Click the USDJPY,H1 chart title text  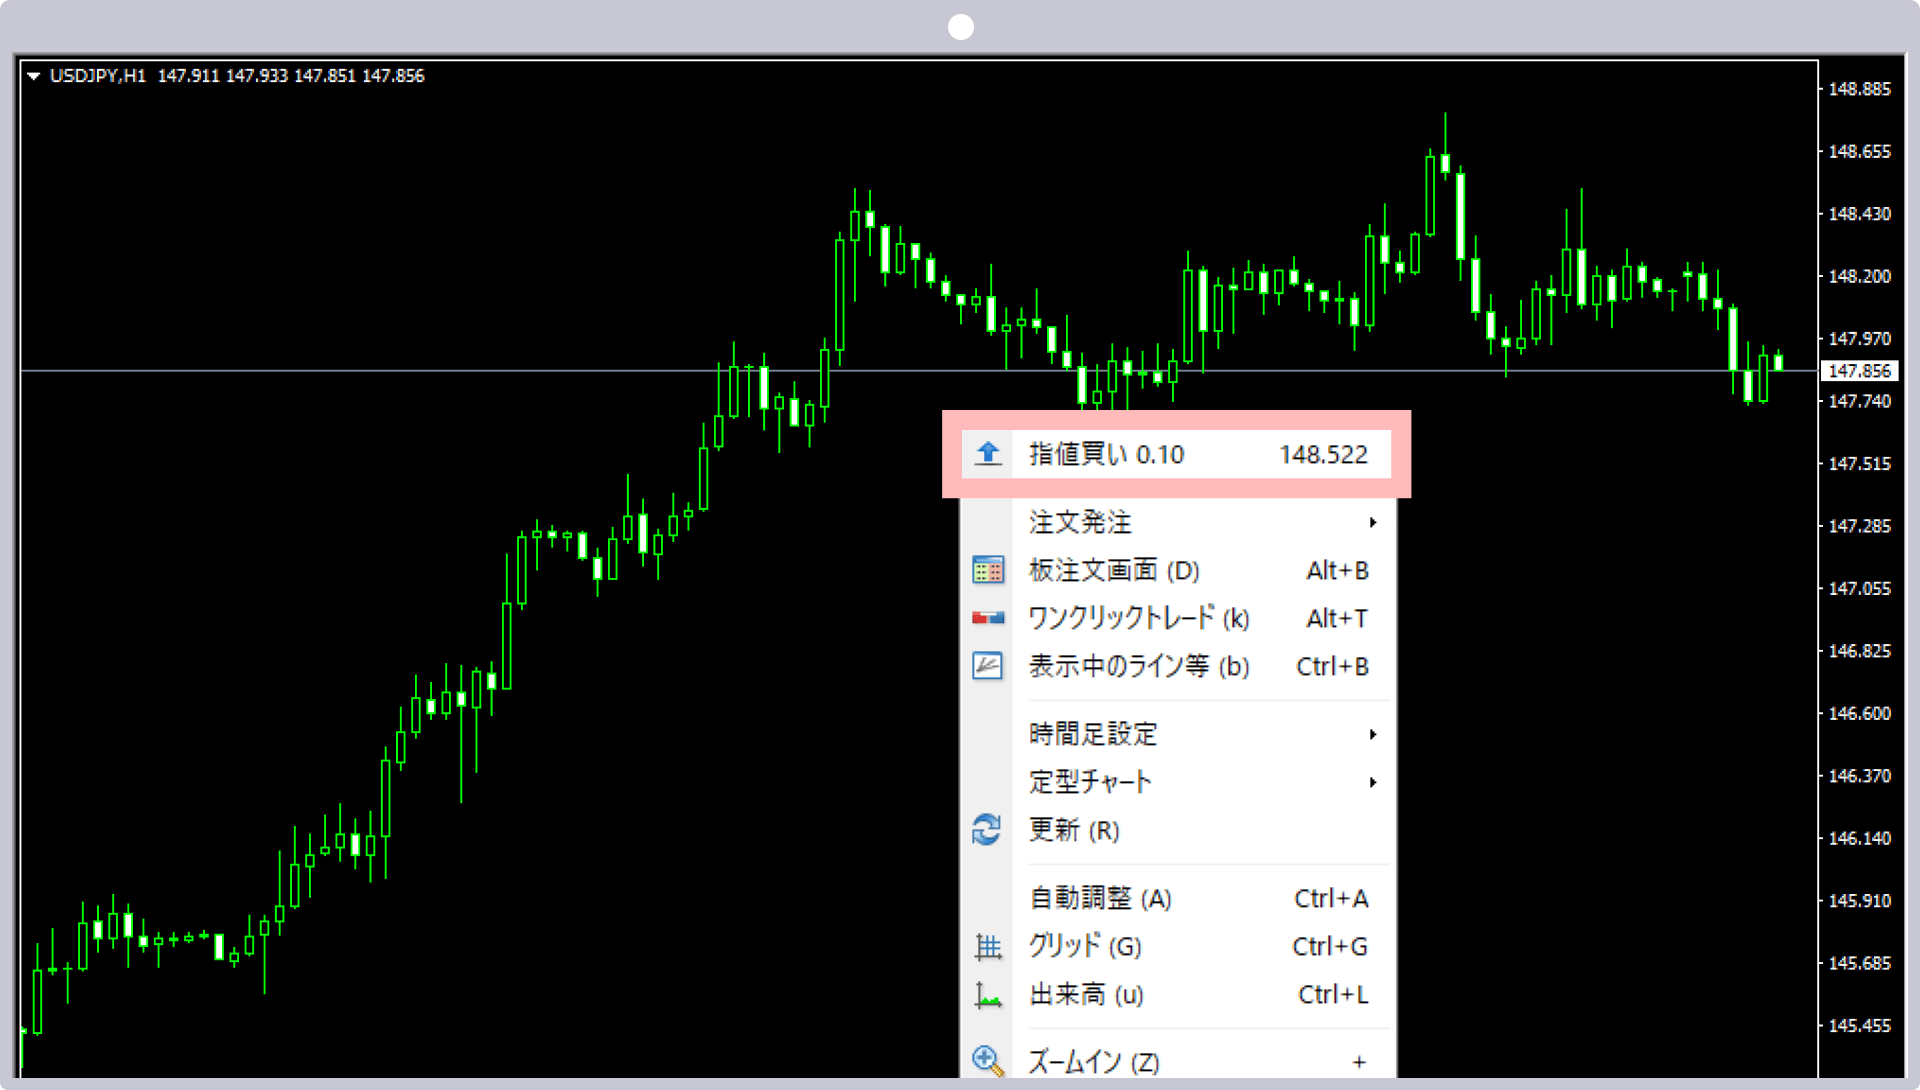(x=98, y=76)
